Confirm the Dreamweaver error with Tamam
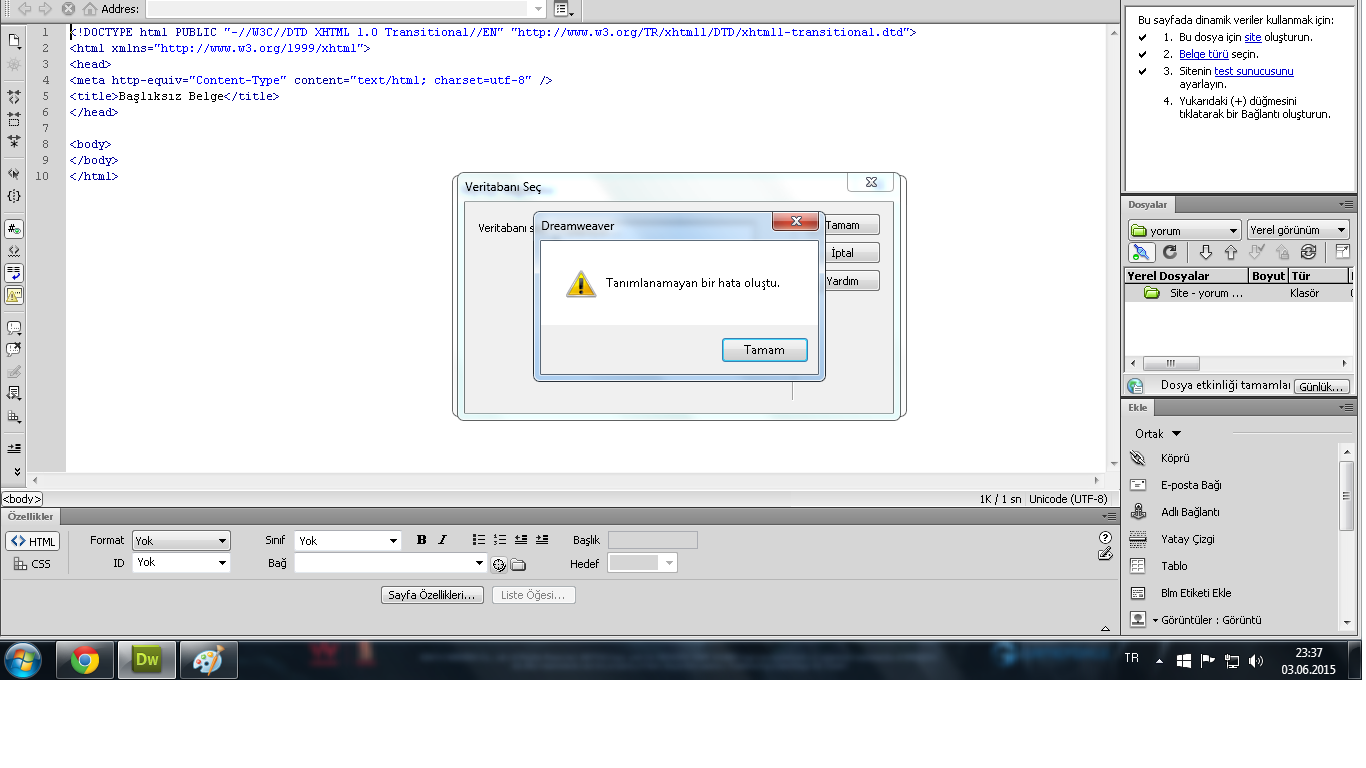1366x768 pixels. pyautogui.click(x=764, y=350)
